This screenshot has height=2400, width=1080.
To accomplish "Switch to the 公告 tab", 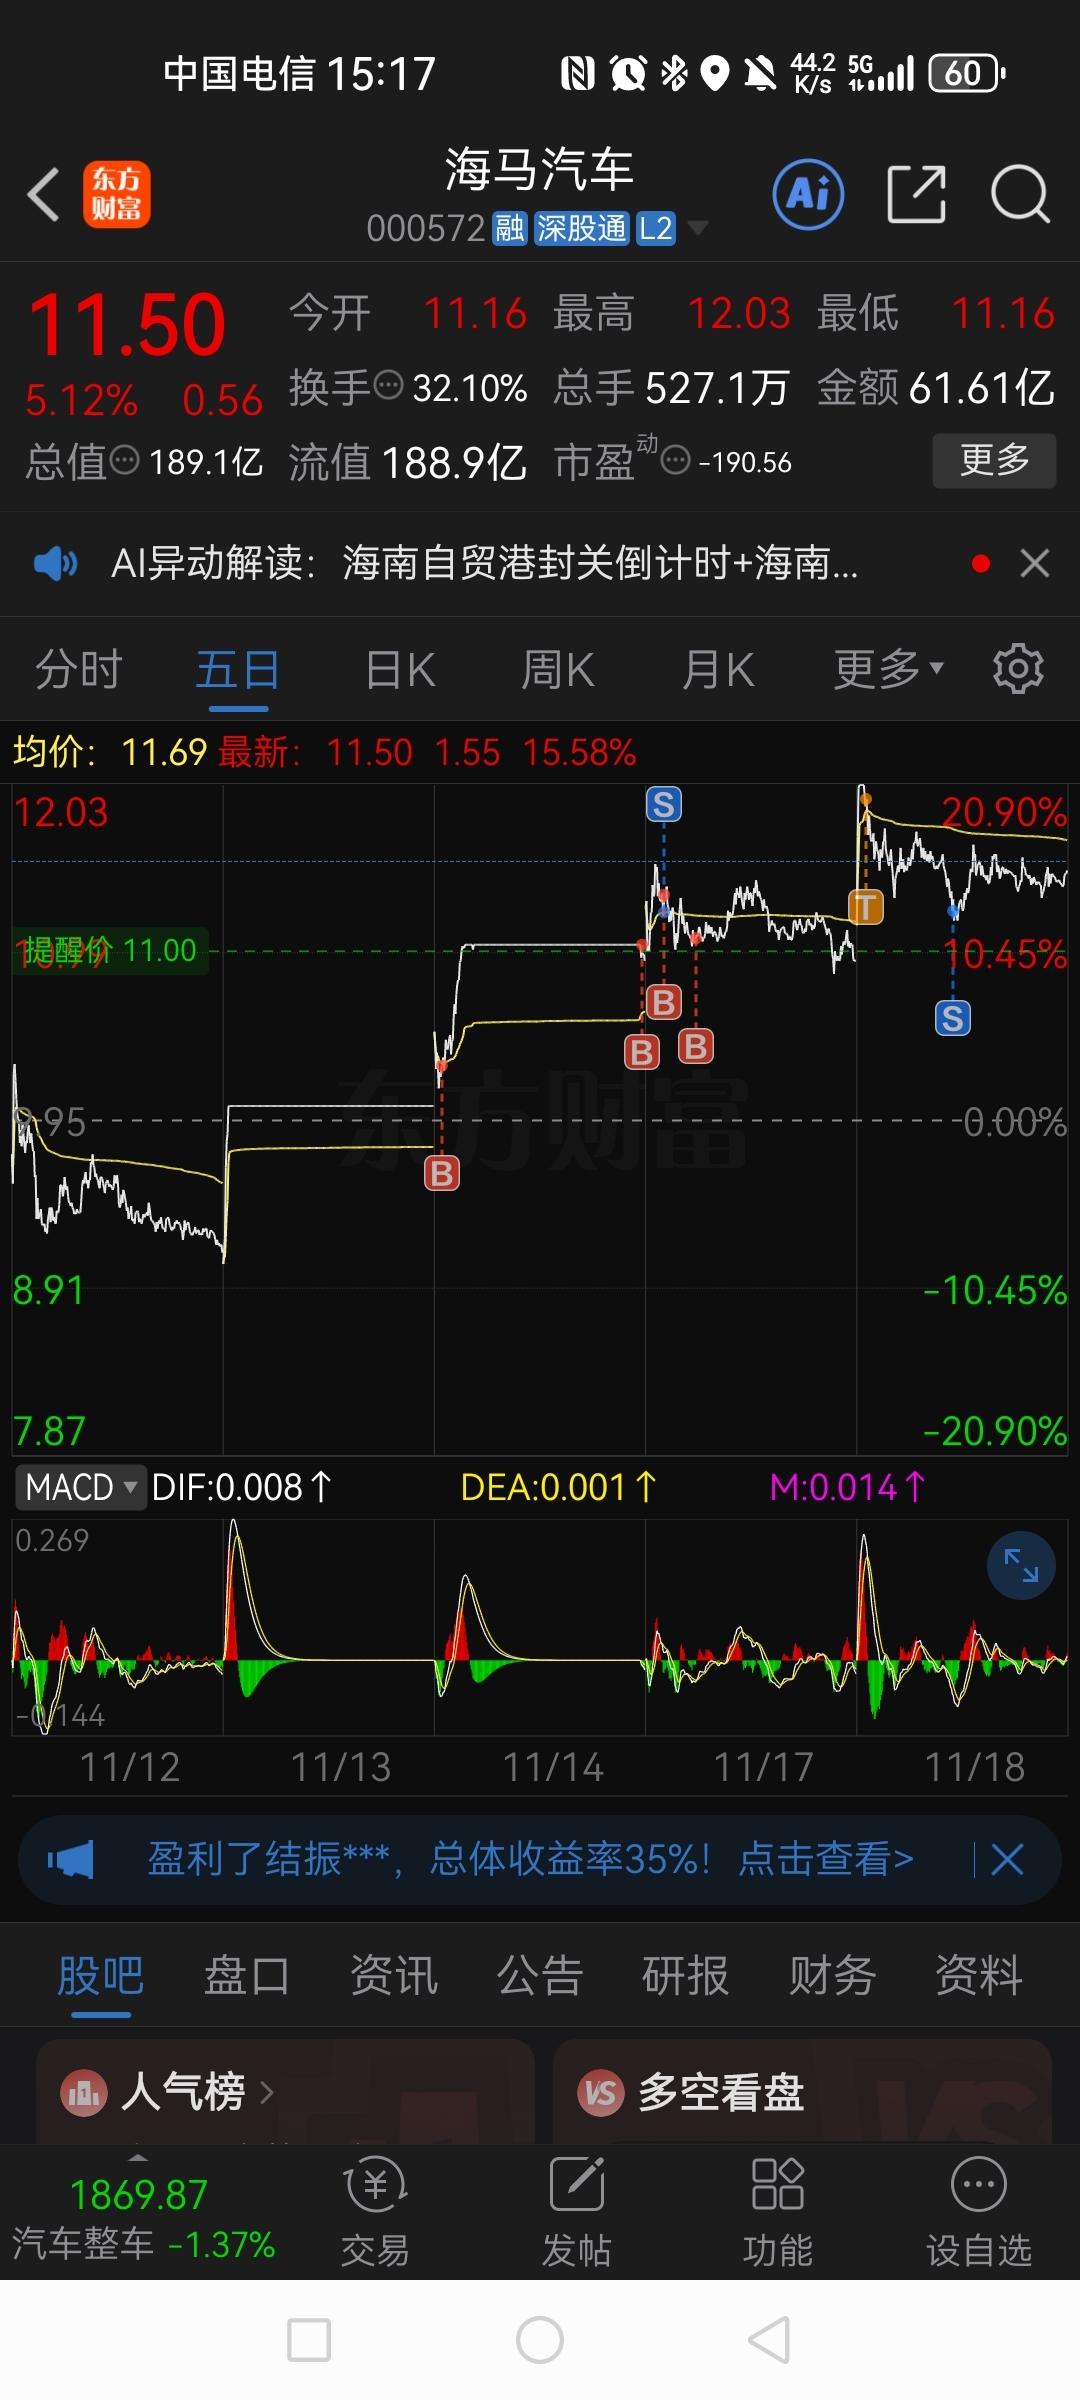I will pos(540,1976).
